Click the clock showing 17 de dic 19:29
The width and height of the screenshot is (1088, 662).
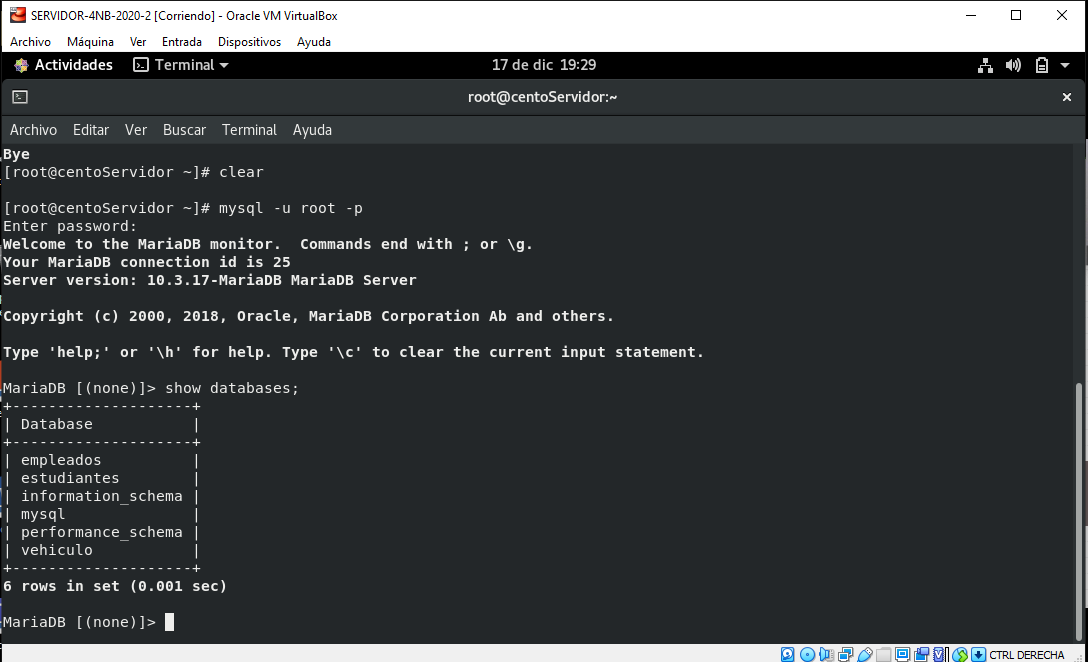(x=543, y=65)
